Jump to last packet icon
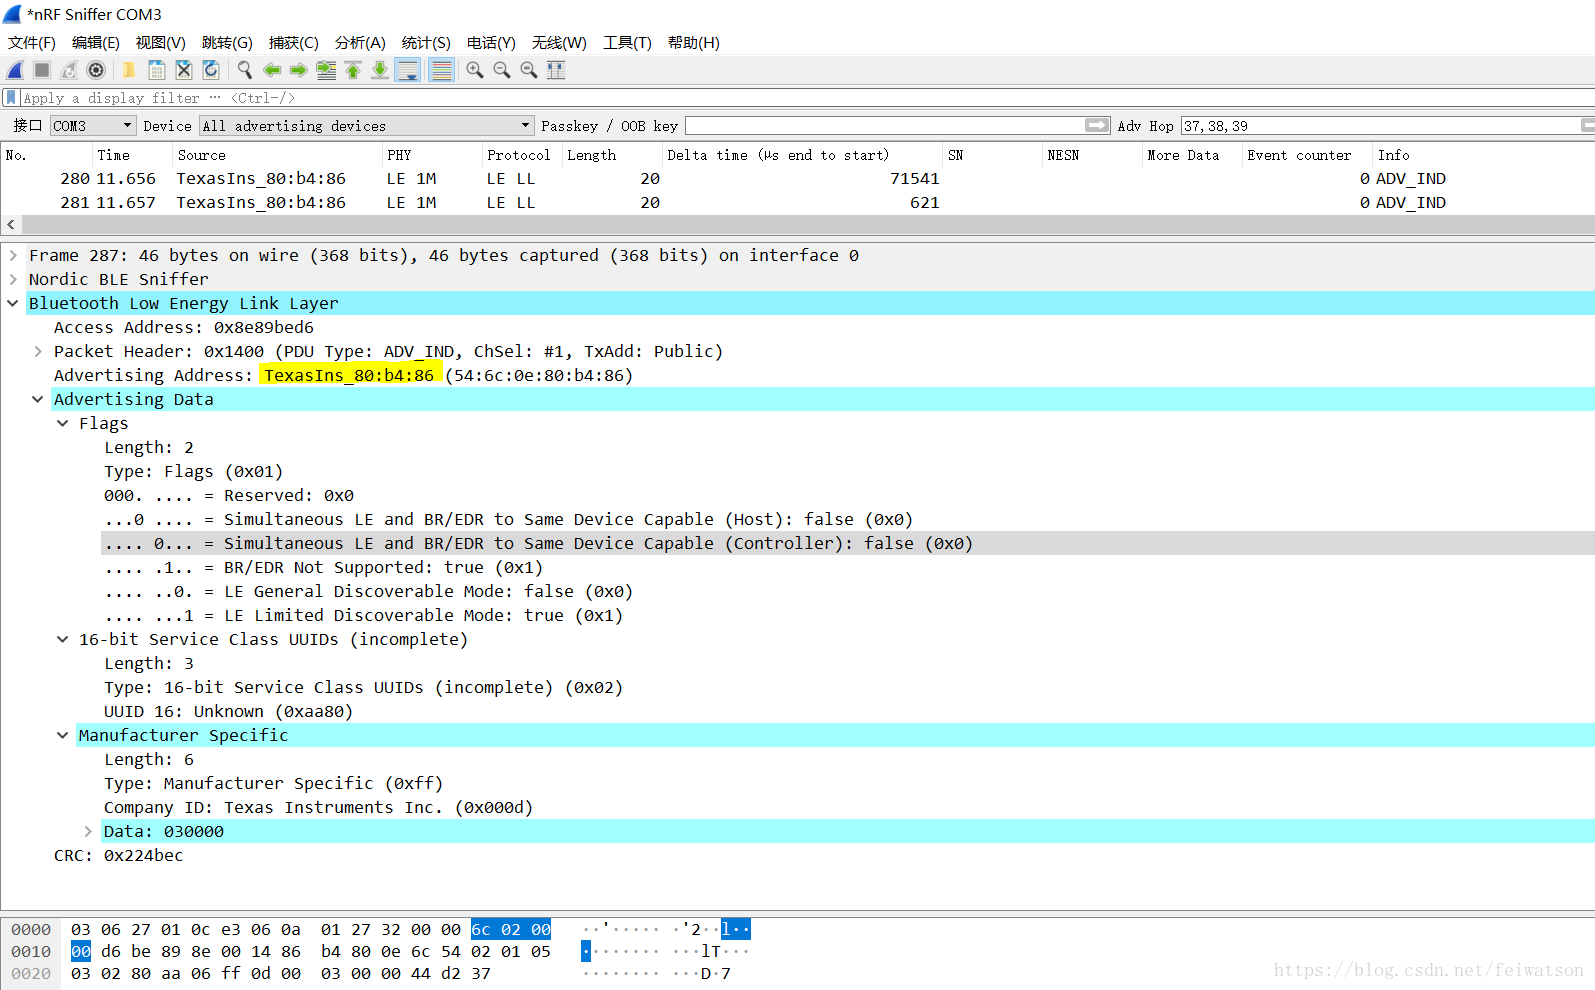Viewport: 1595px width, 990px height. pos(380,70)
